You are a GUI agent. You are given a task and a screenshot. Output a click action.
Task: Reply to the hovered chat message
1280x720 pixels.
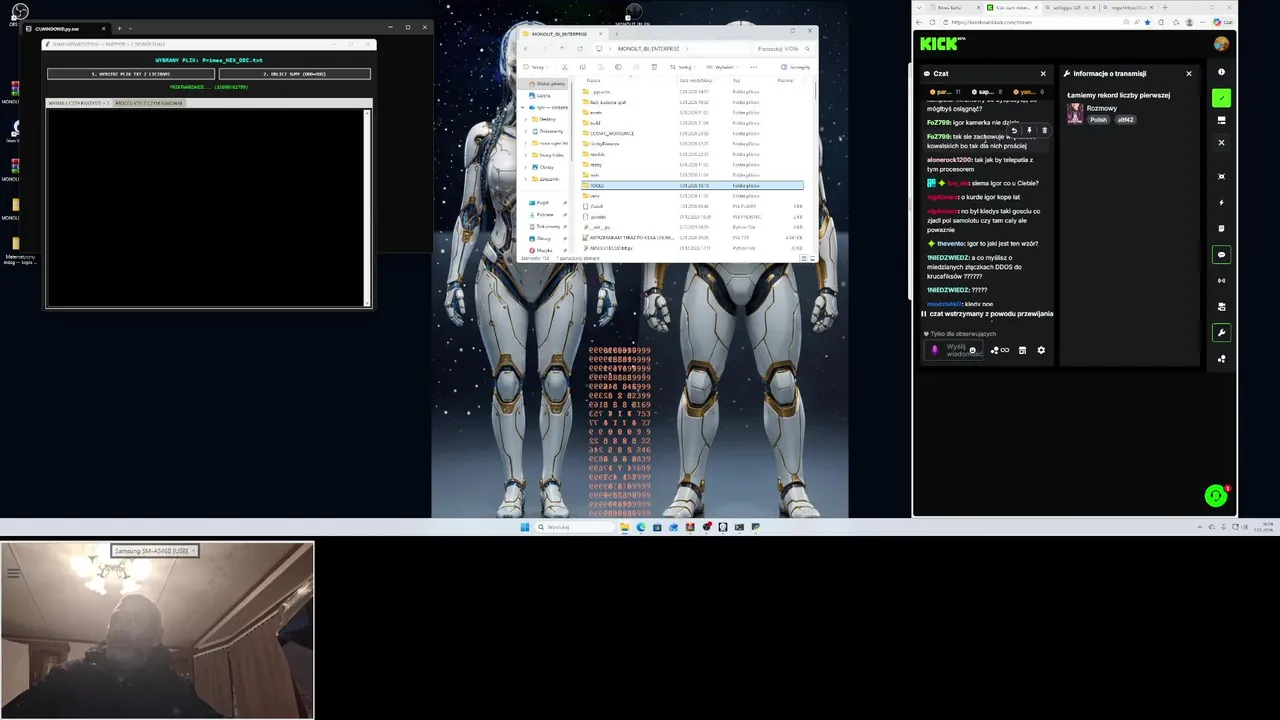(x=1014, y=130)
